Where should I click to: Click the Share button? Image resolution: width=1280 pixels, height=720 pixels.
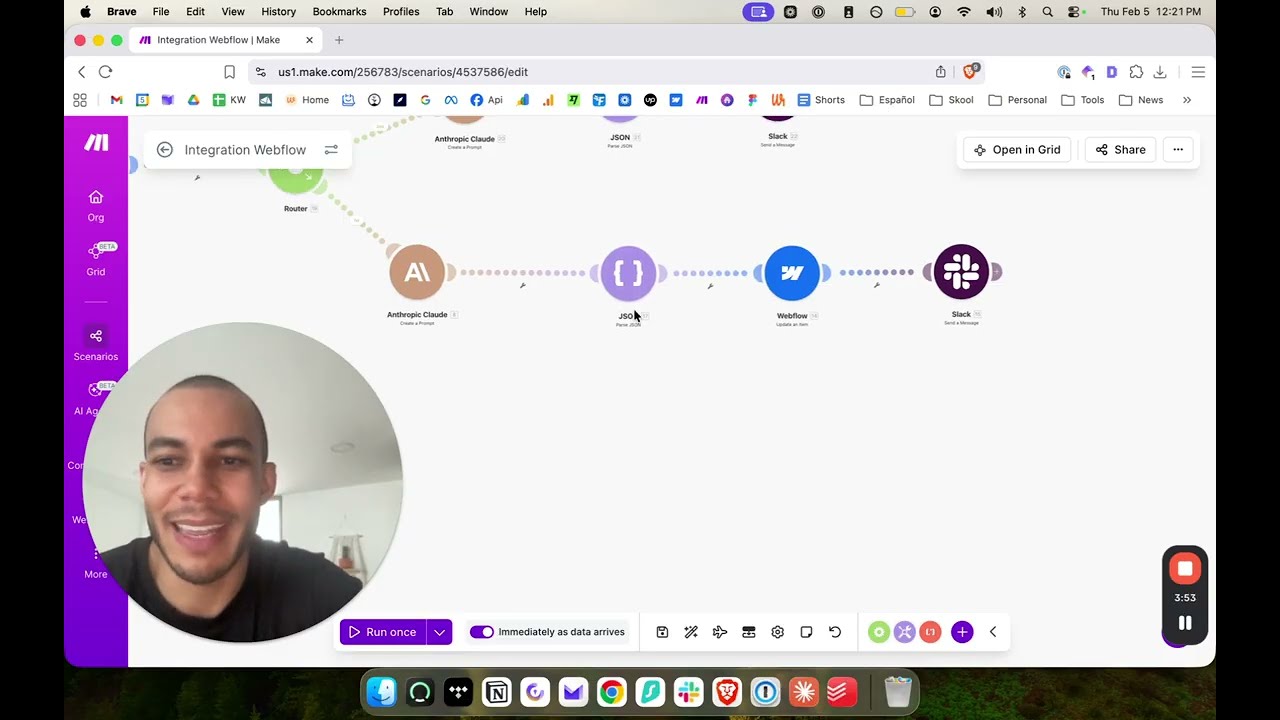click(x=1120, y=150)
